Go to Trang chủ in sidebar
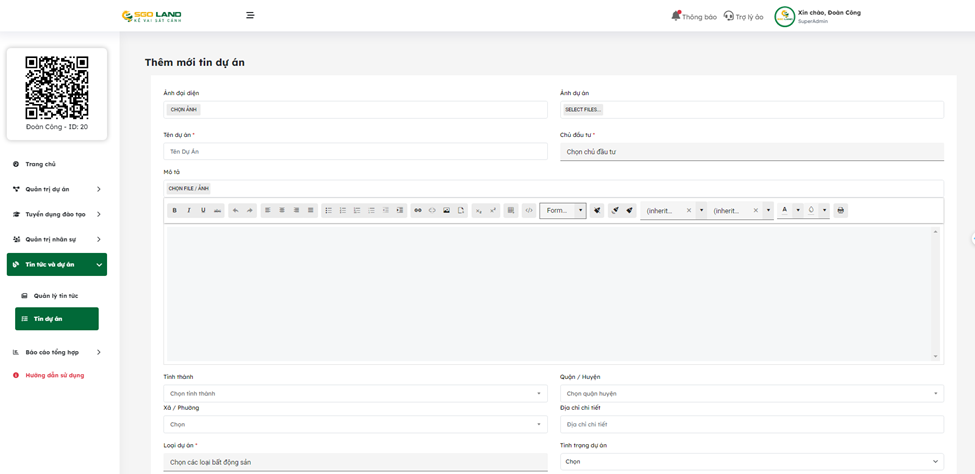This screenshot has width=975, height=474. click(41, 164)
